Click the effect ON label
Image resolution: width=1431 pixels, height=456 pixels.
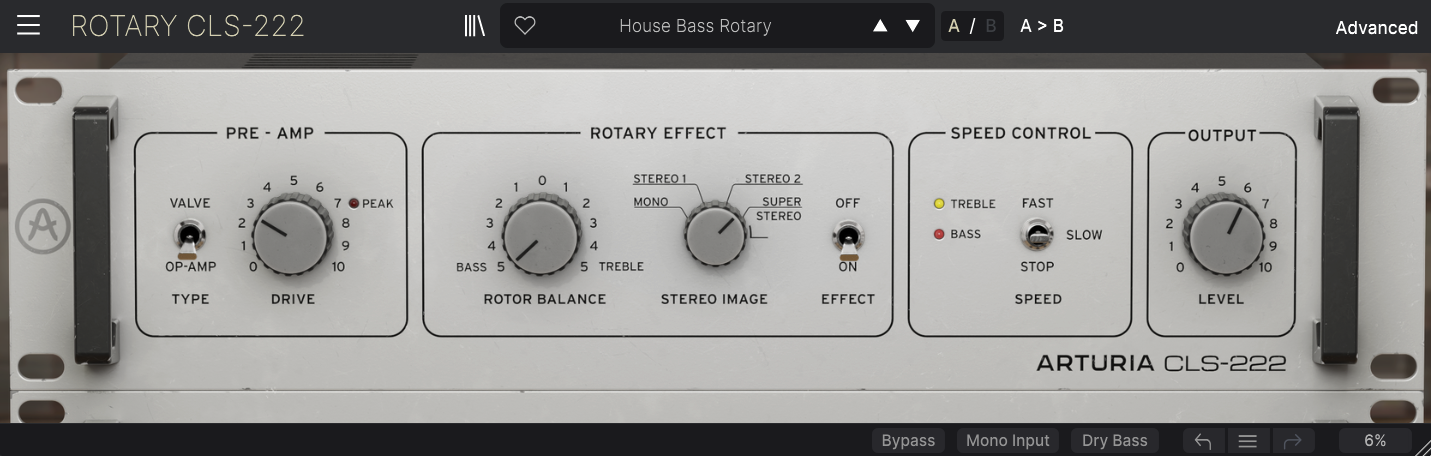point(848,267)
